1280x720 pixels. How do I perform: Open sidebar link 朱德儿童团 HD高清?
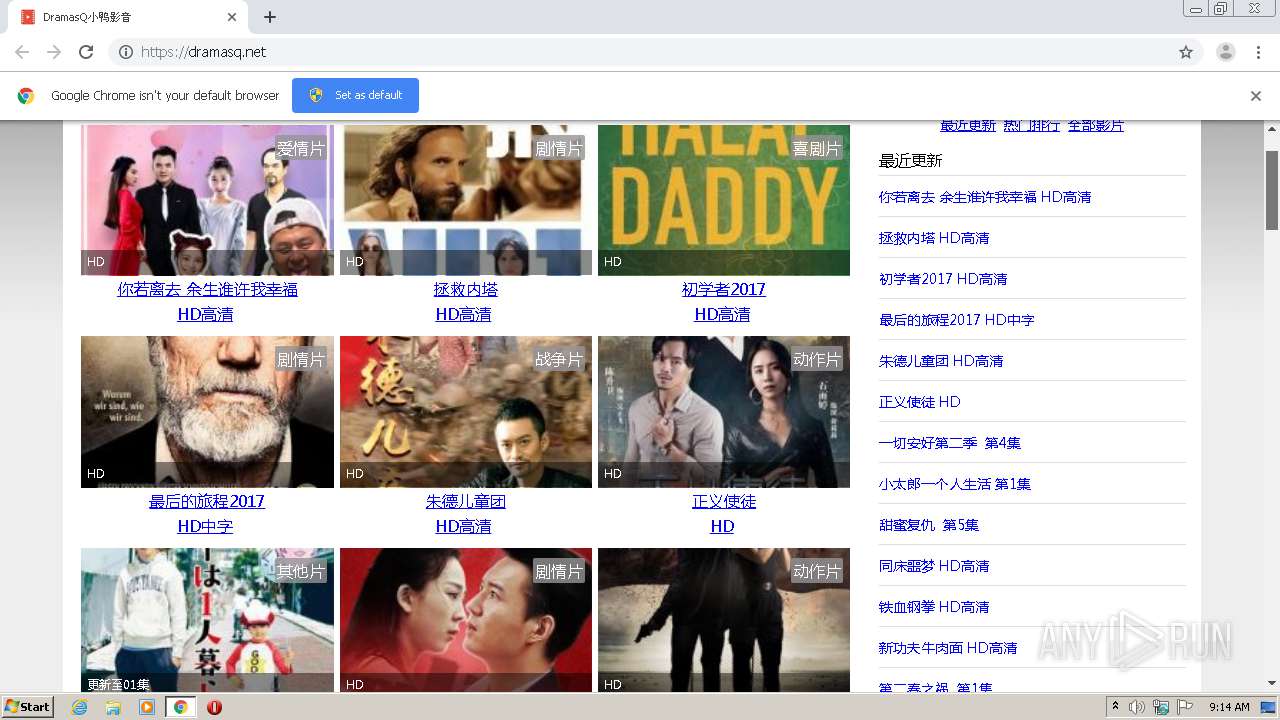coord(941,361)
